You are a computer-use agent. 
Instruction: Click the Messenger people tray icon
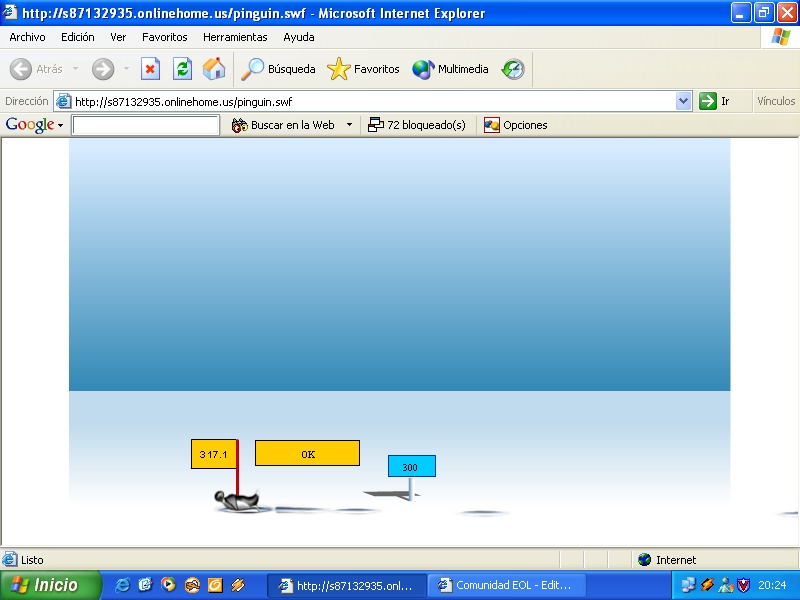725,585
